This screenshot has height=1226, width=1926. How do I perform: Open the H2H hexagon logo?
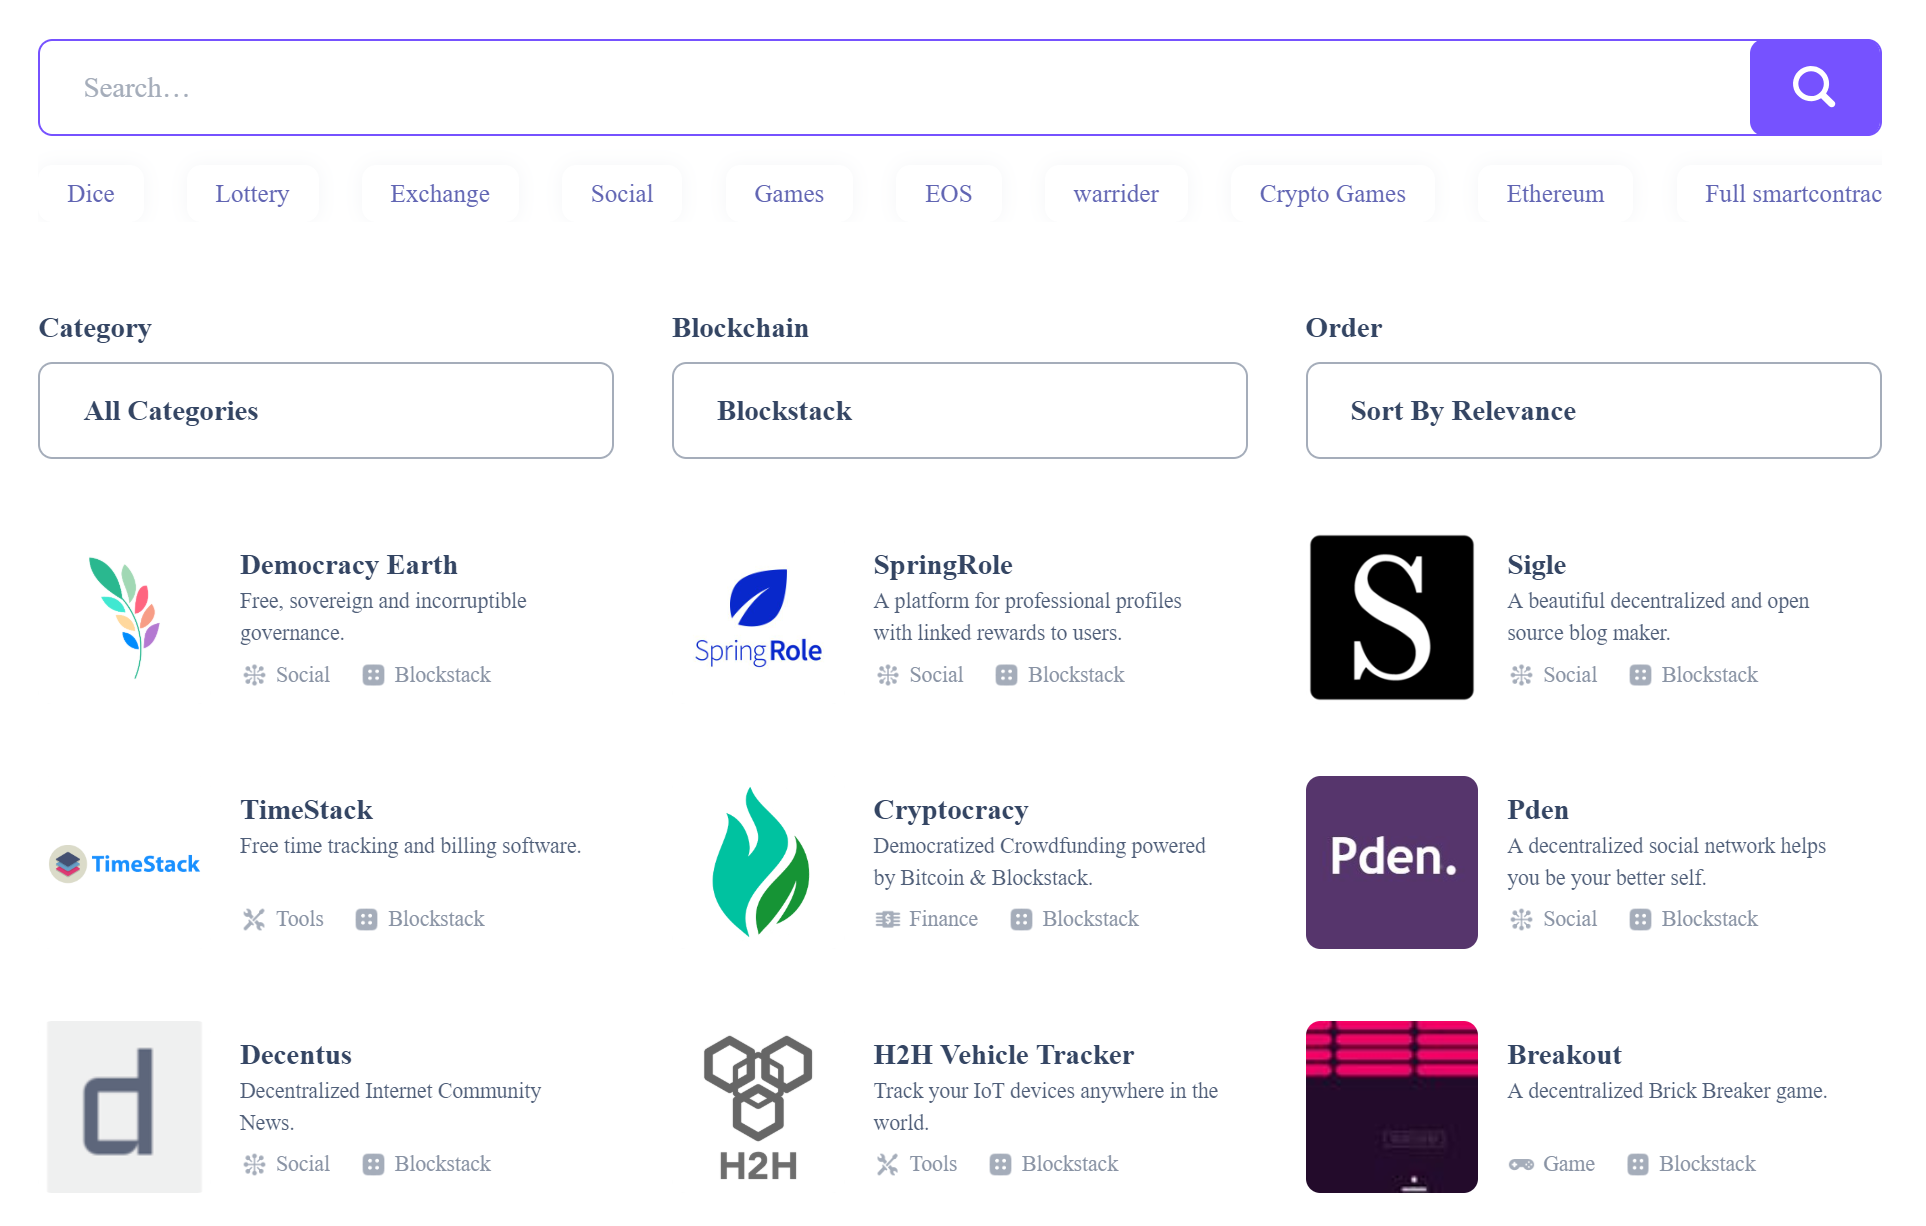758,1107
